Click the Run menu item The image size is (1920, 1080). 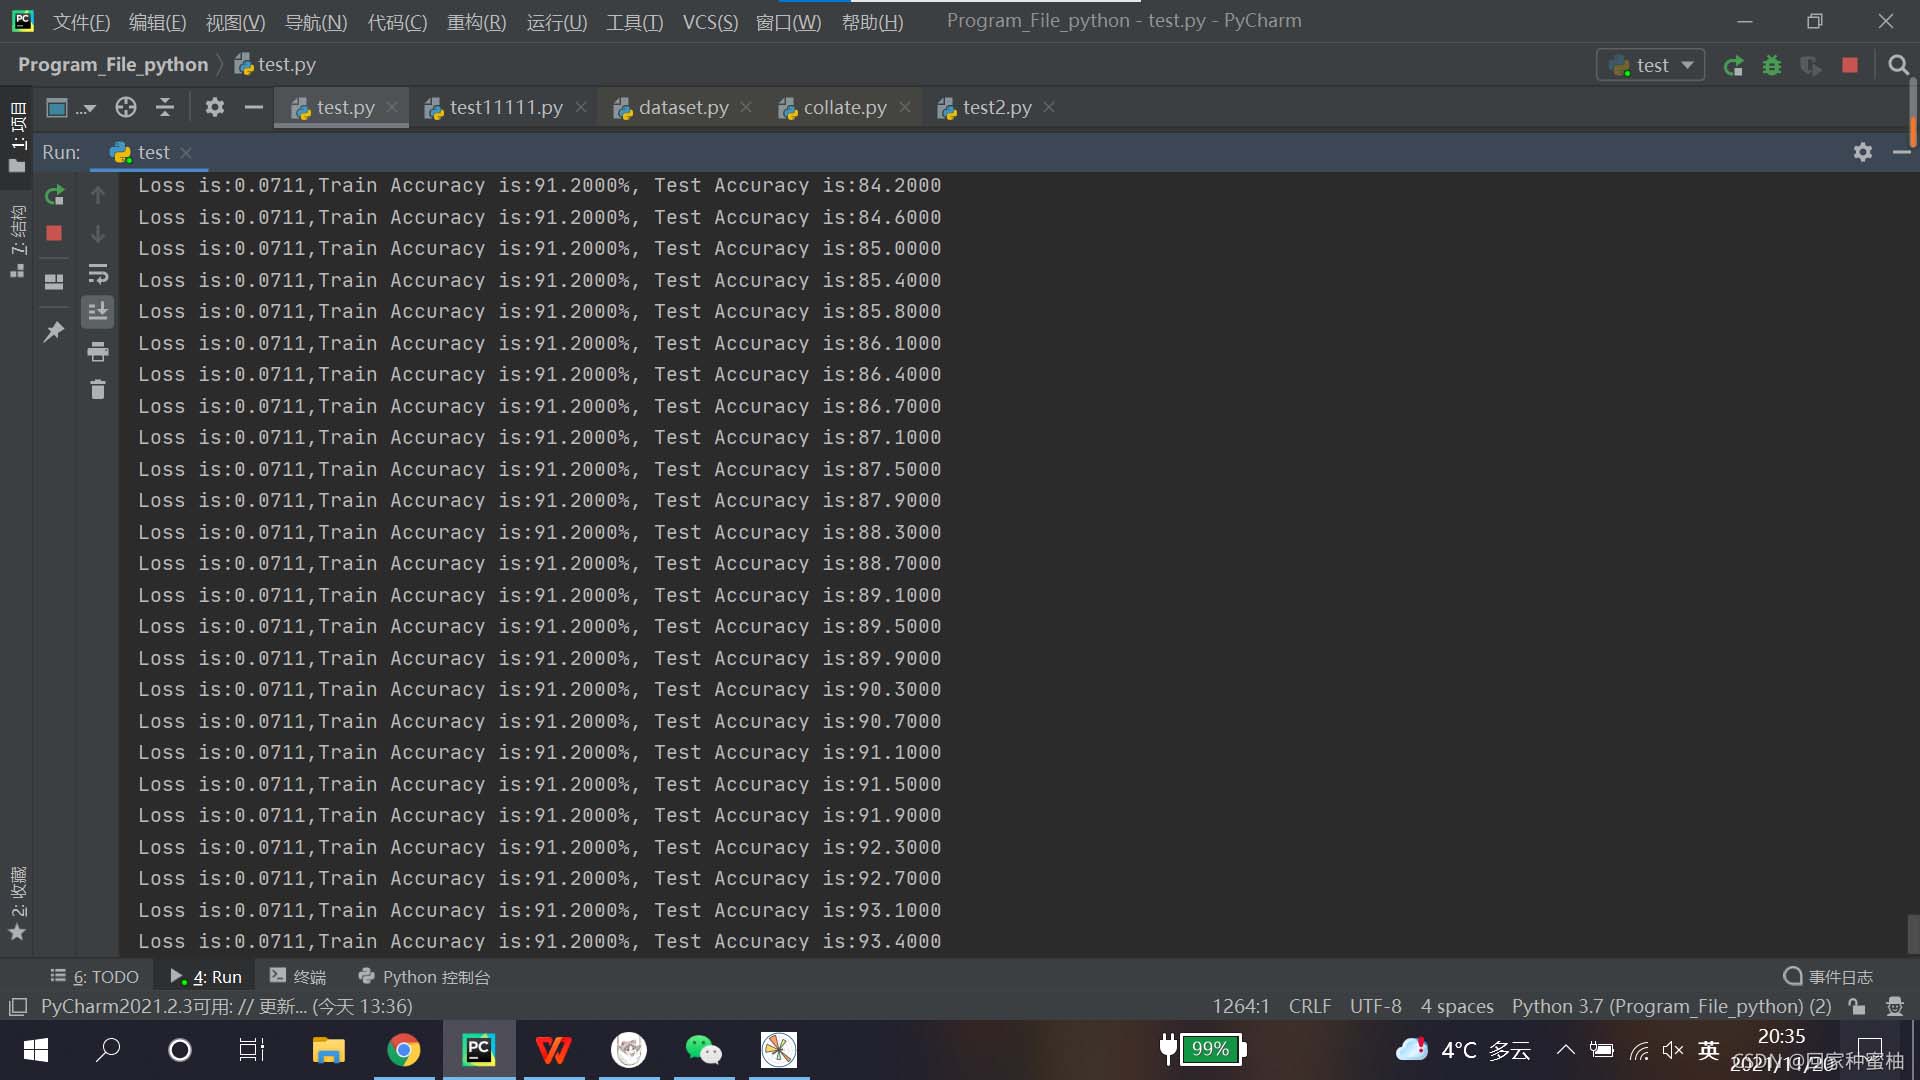[555, 21]
